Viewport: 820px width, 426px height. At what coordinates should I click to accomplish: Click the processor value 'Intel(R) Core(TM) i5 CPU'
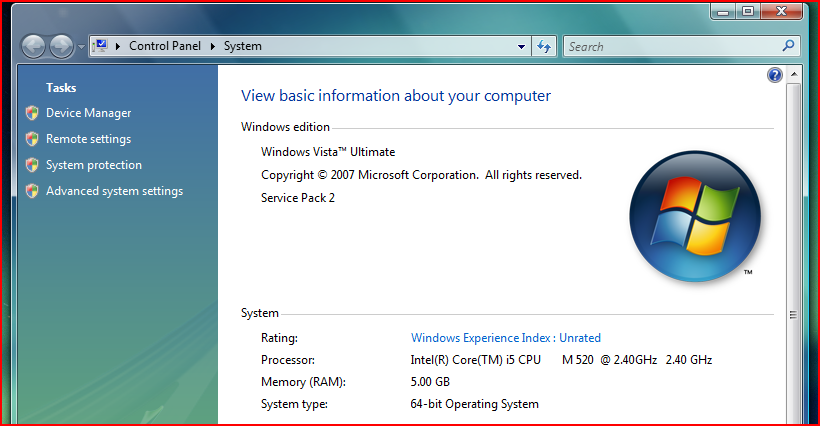475,360
